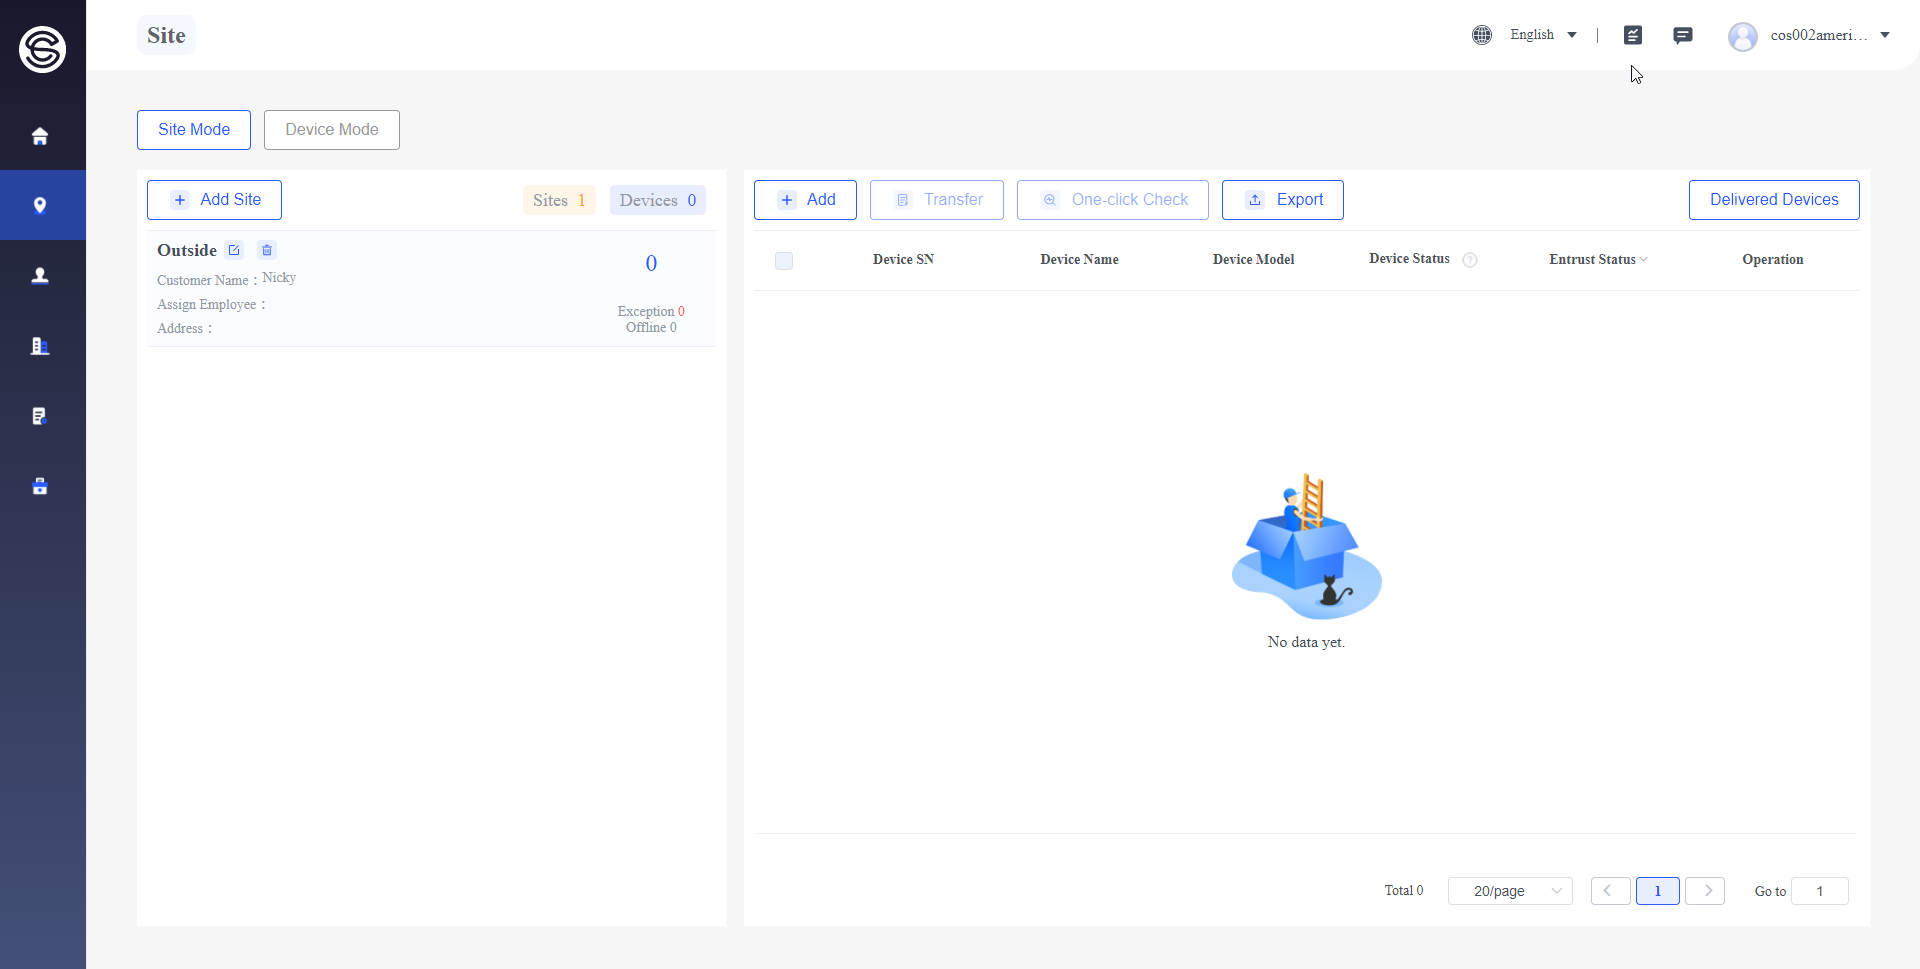The width and height of the screenshot is (1920, 969).
Task: Open the user account sidebar icon
Action: pyautogui.click(x=40, y=275)
